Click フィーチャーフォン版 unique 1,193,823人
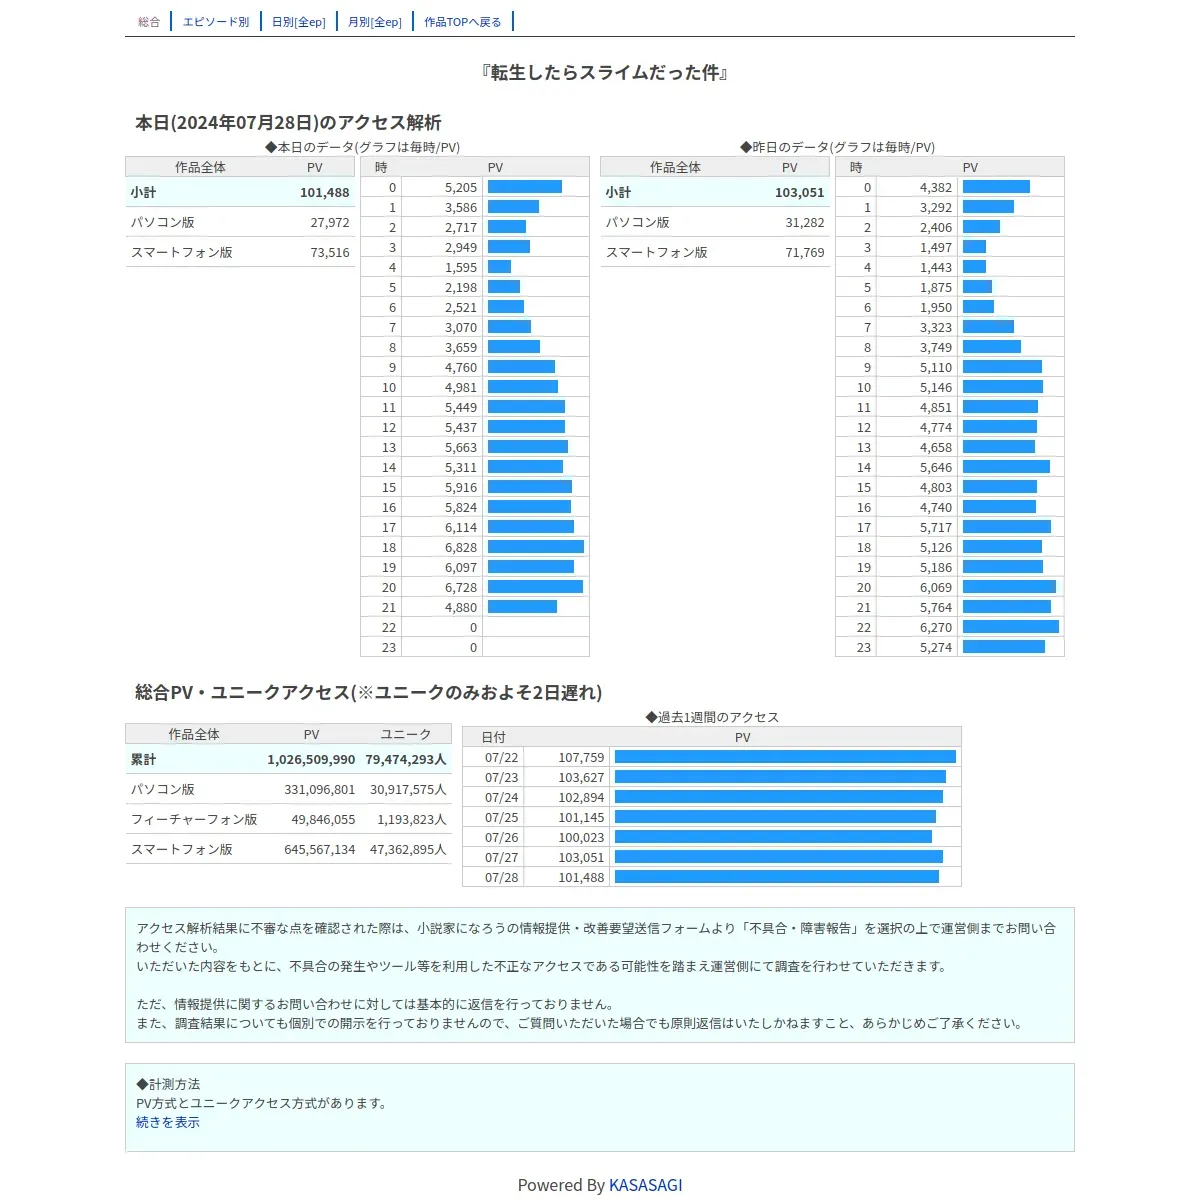Screen dimensions: 1200x1201 [x=412, y=819]
